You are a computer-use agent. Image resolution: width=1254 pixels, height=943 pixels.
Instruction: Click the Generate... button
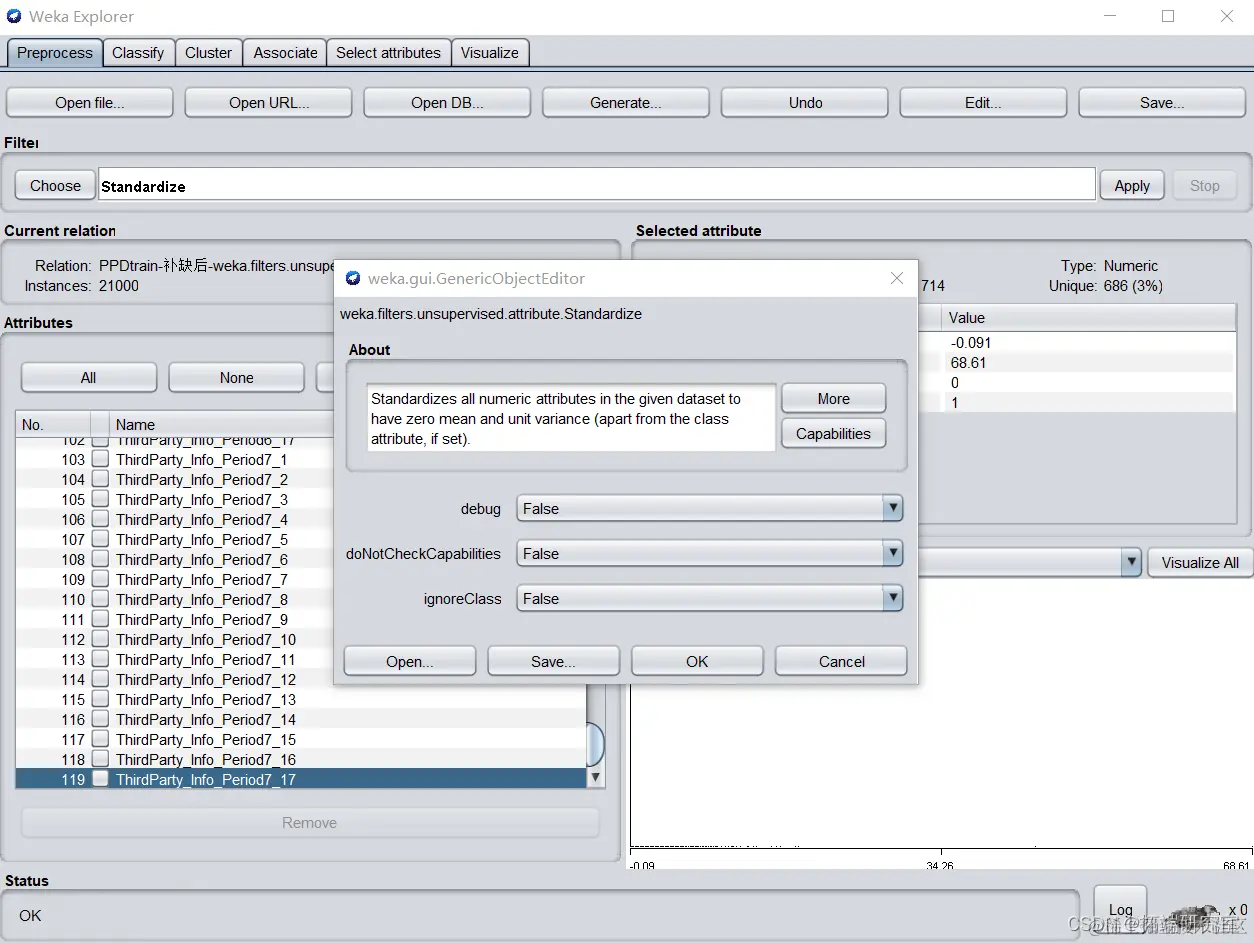[x=626, y=102]
